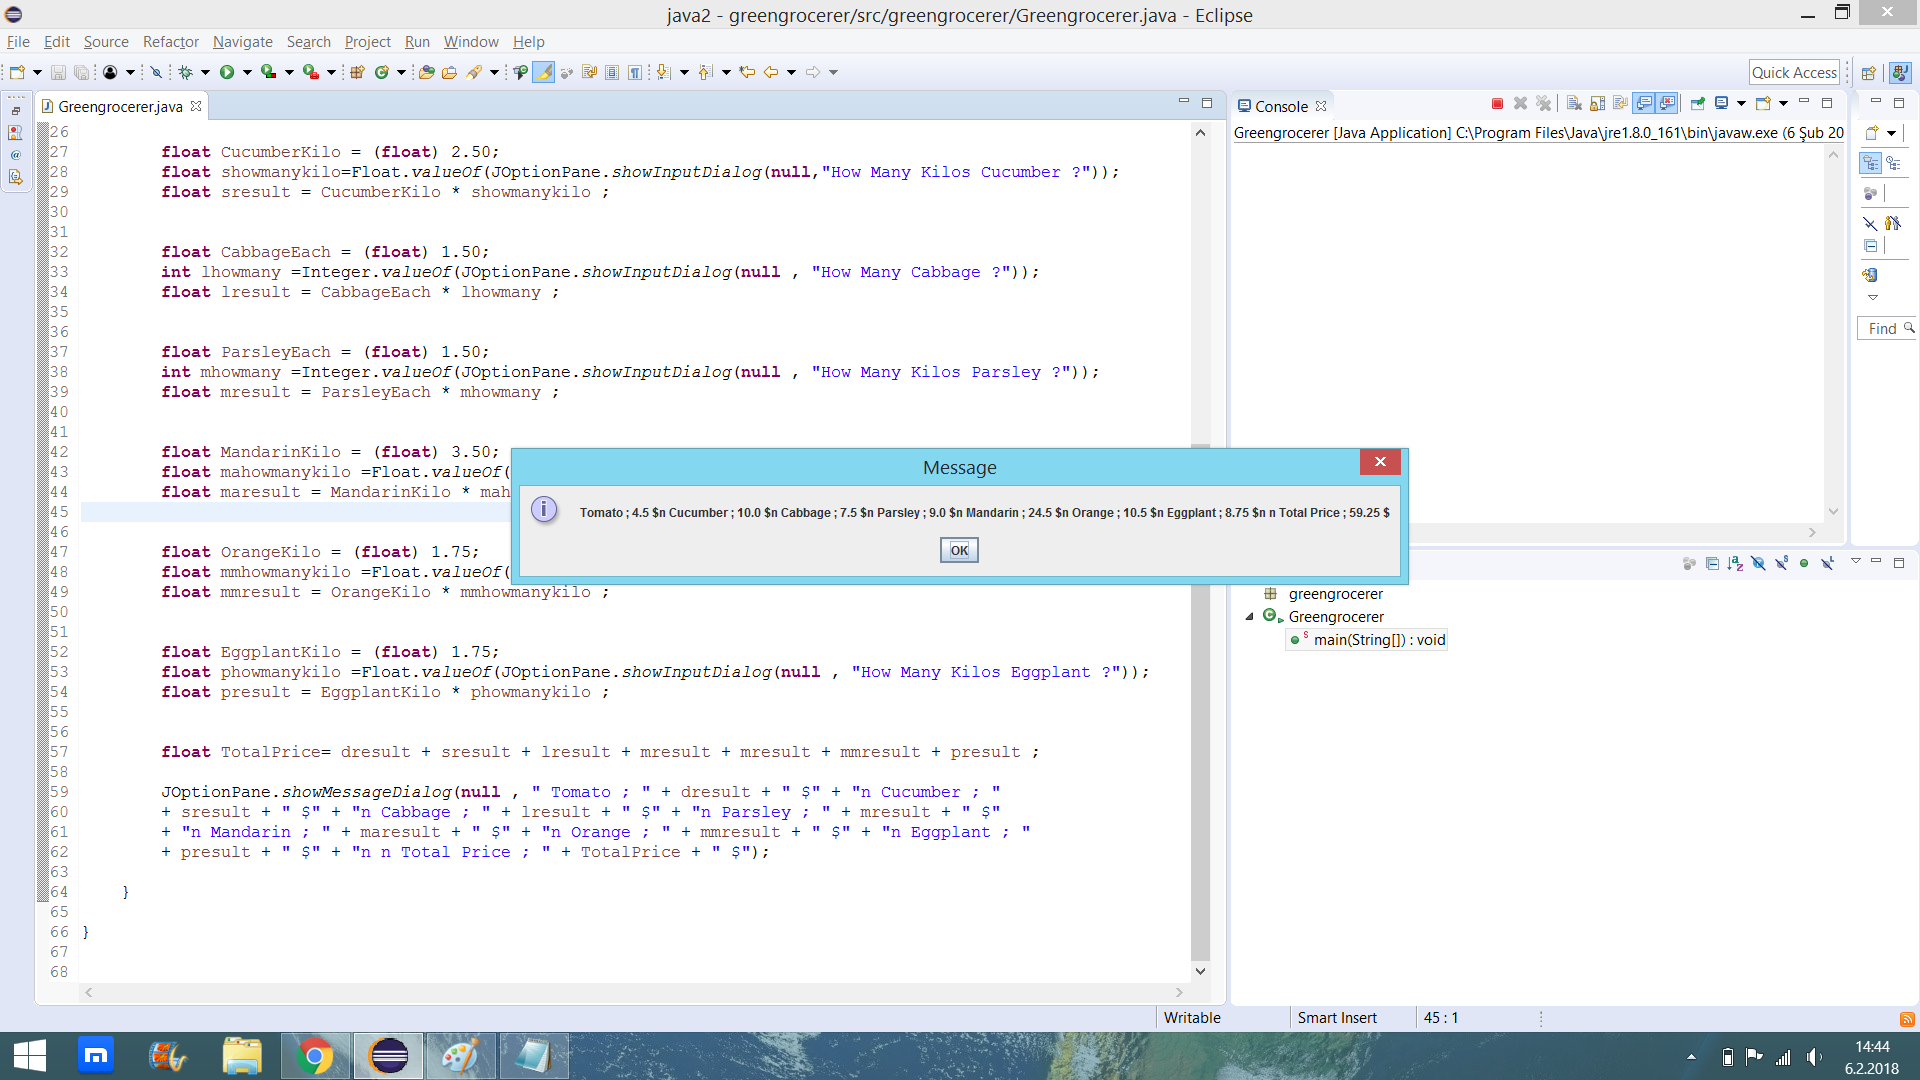1920x1080 pixels.
Task: Click editor horizontal scrollbar right arrow
Action: (x=1179, y=992)
